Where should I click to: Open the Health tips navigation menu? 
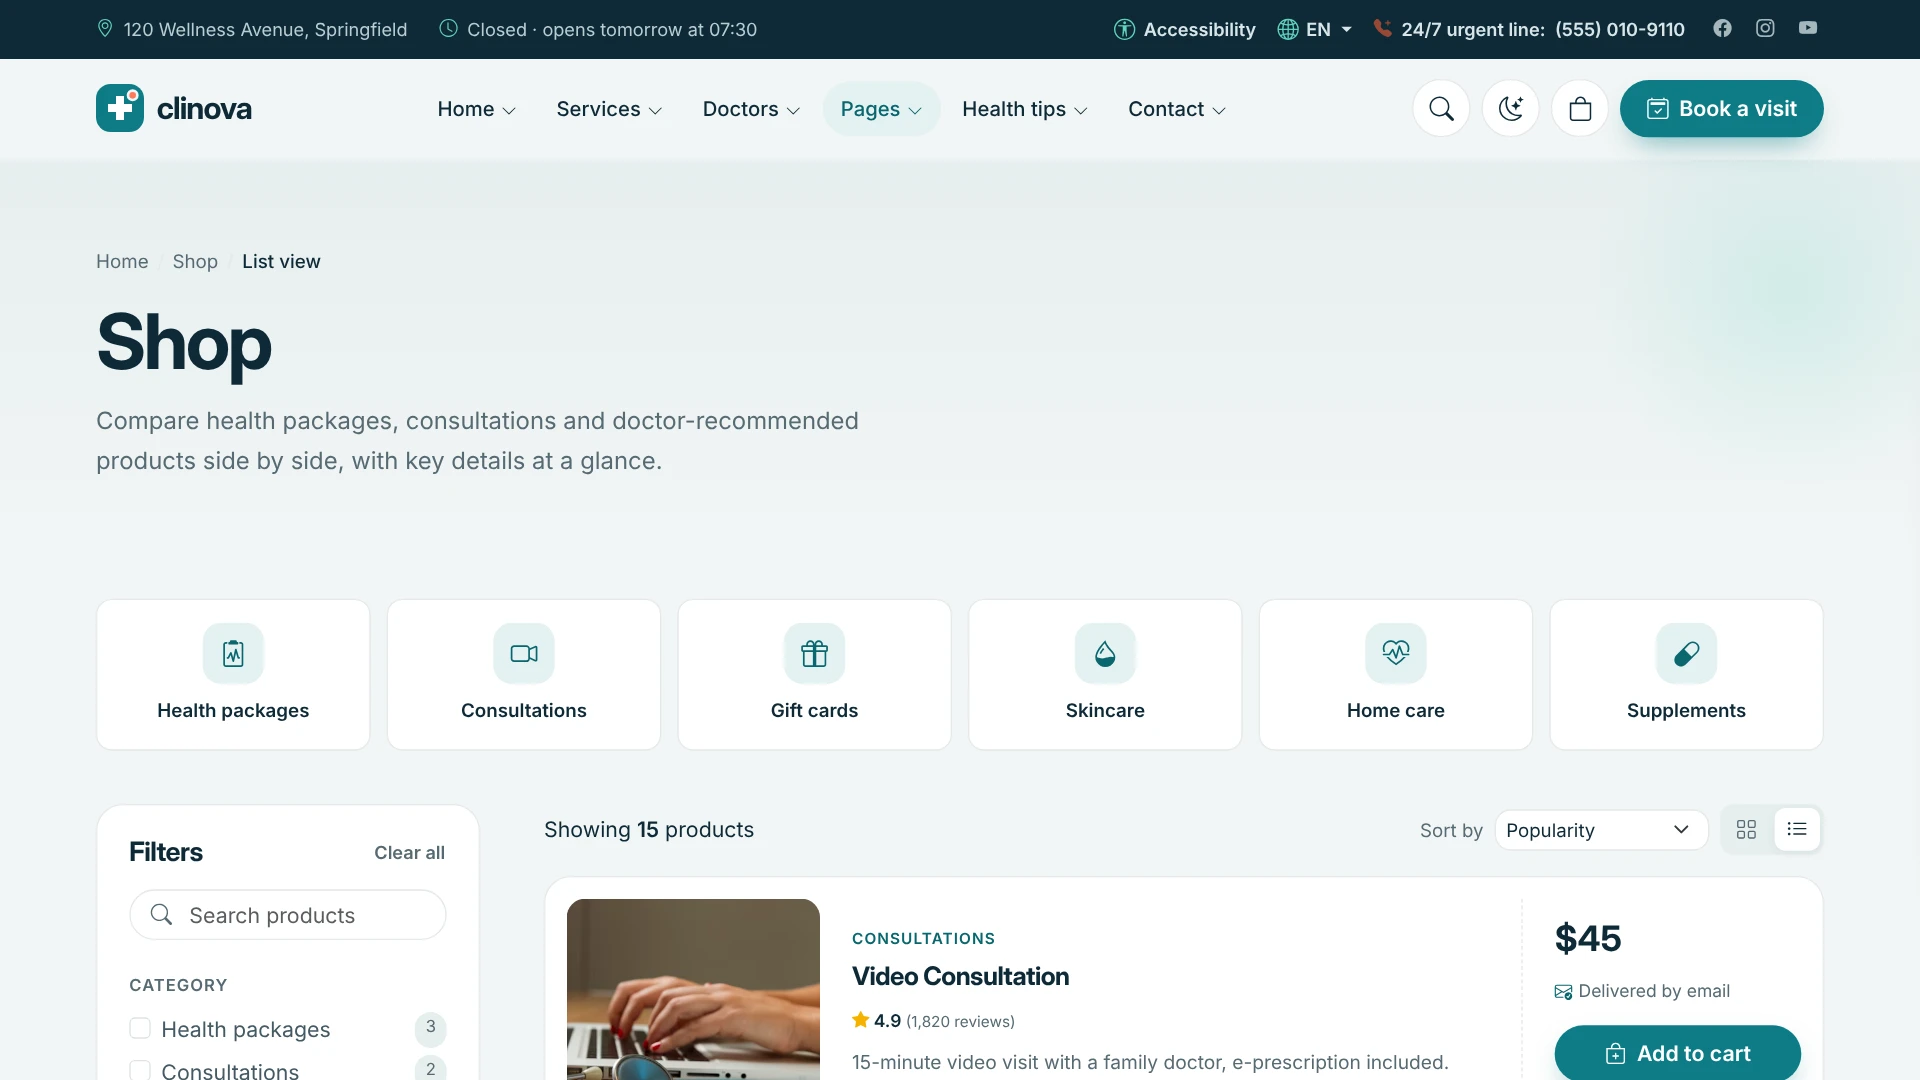(x=1025, y=109)
